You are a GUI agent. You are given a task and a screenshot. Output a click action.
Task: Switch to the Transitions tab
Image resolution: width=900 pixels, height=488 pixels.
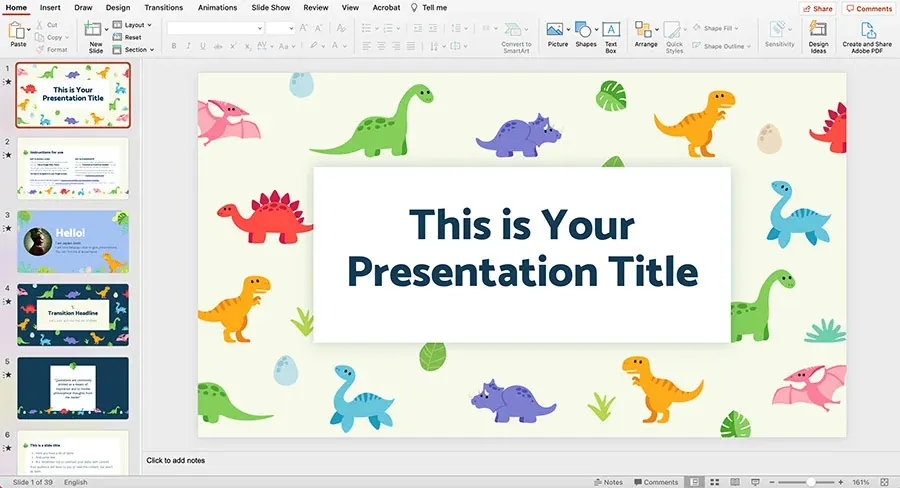click(x=164, y=7)
